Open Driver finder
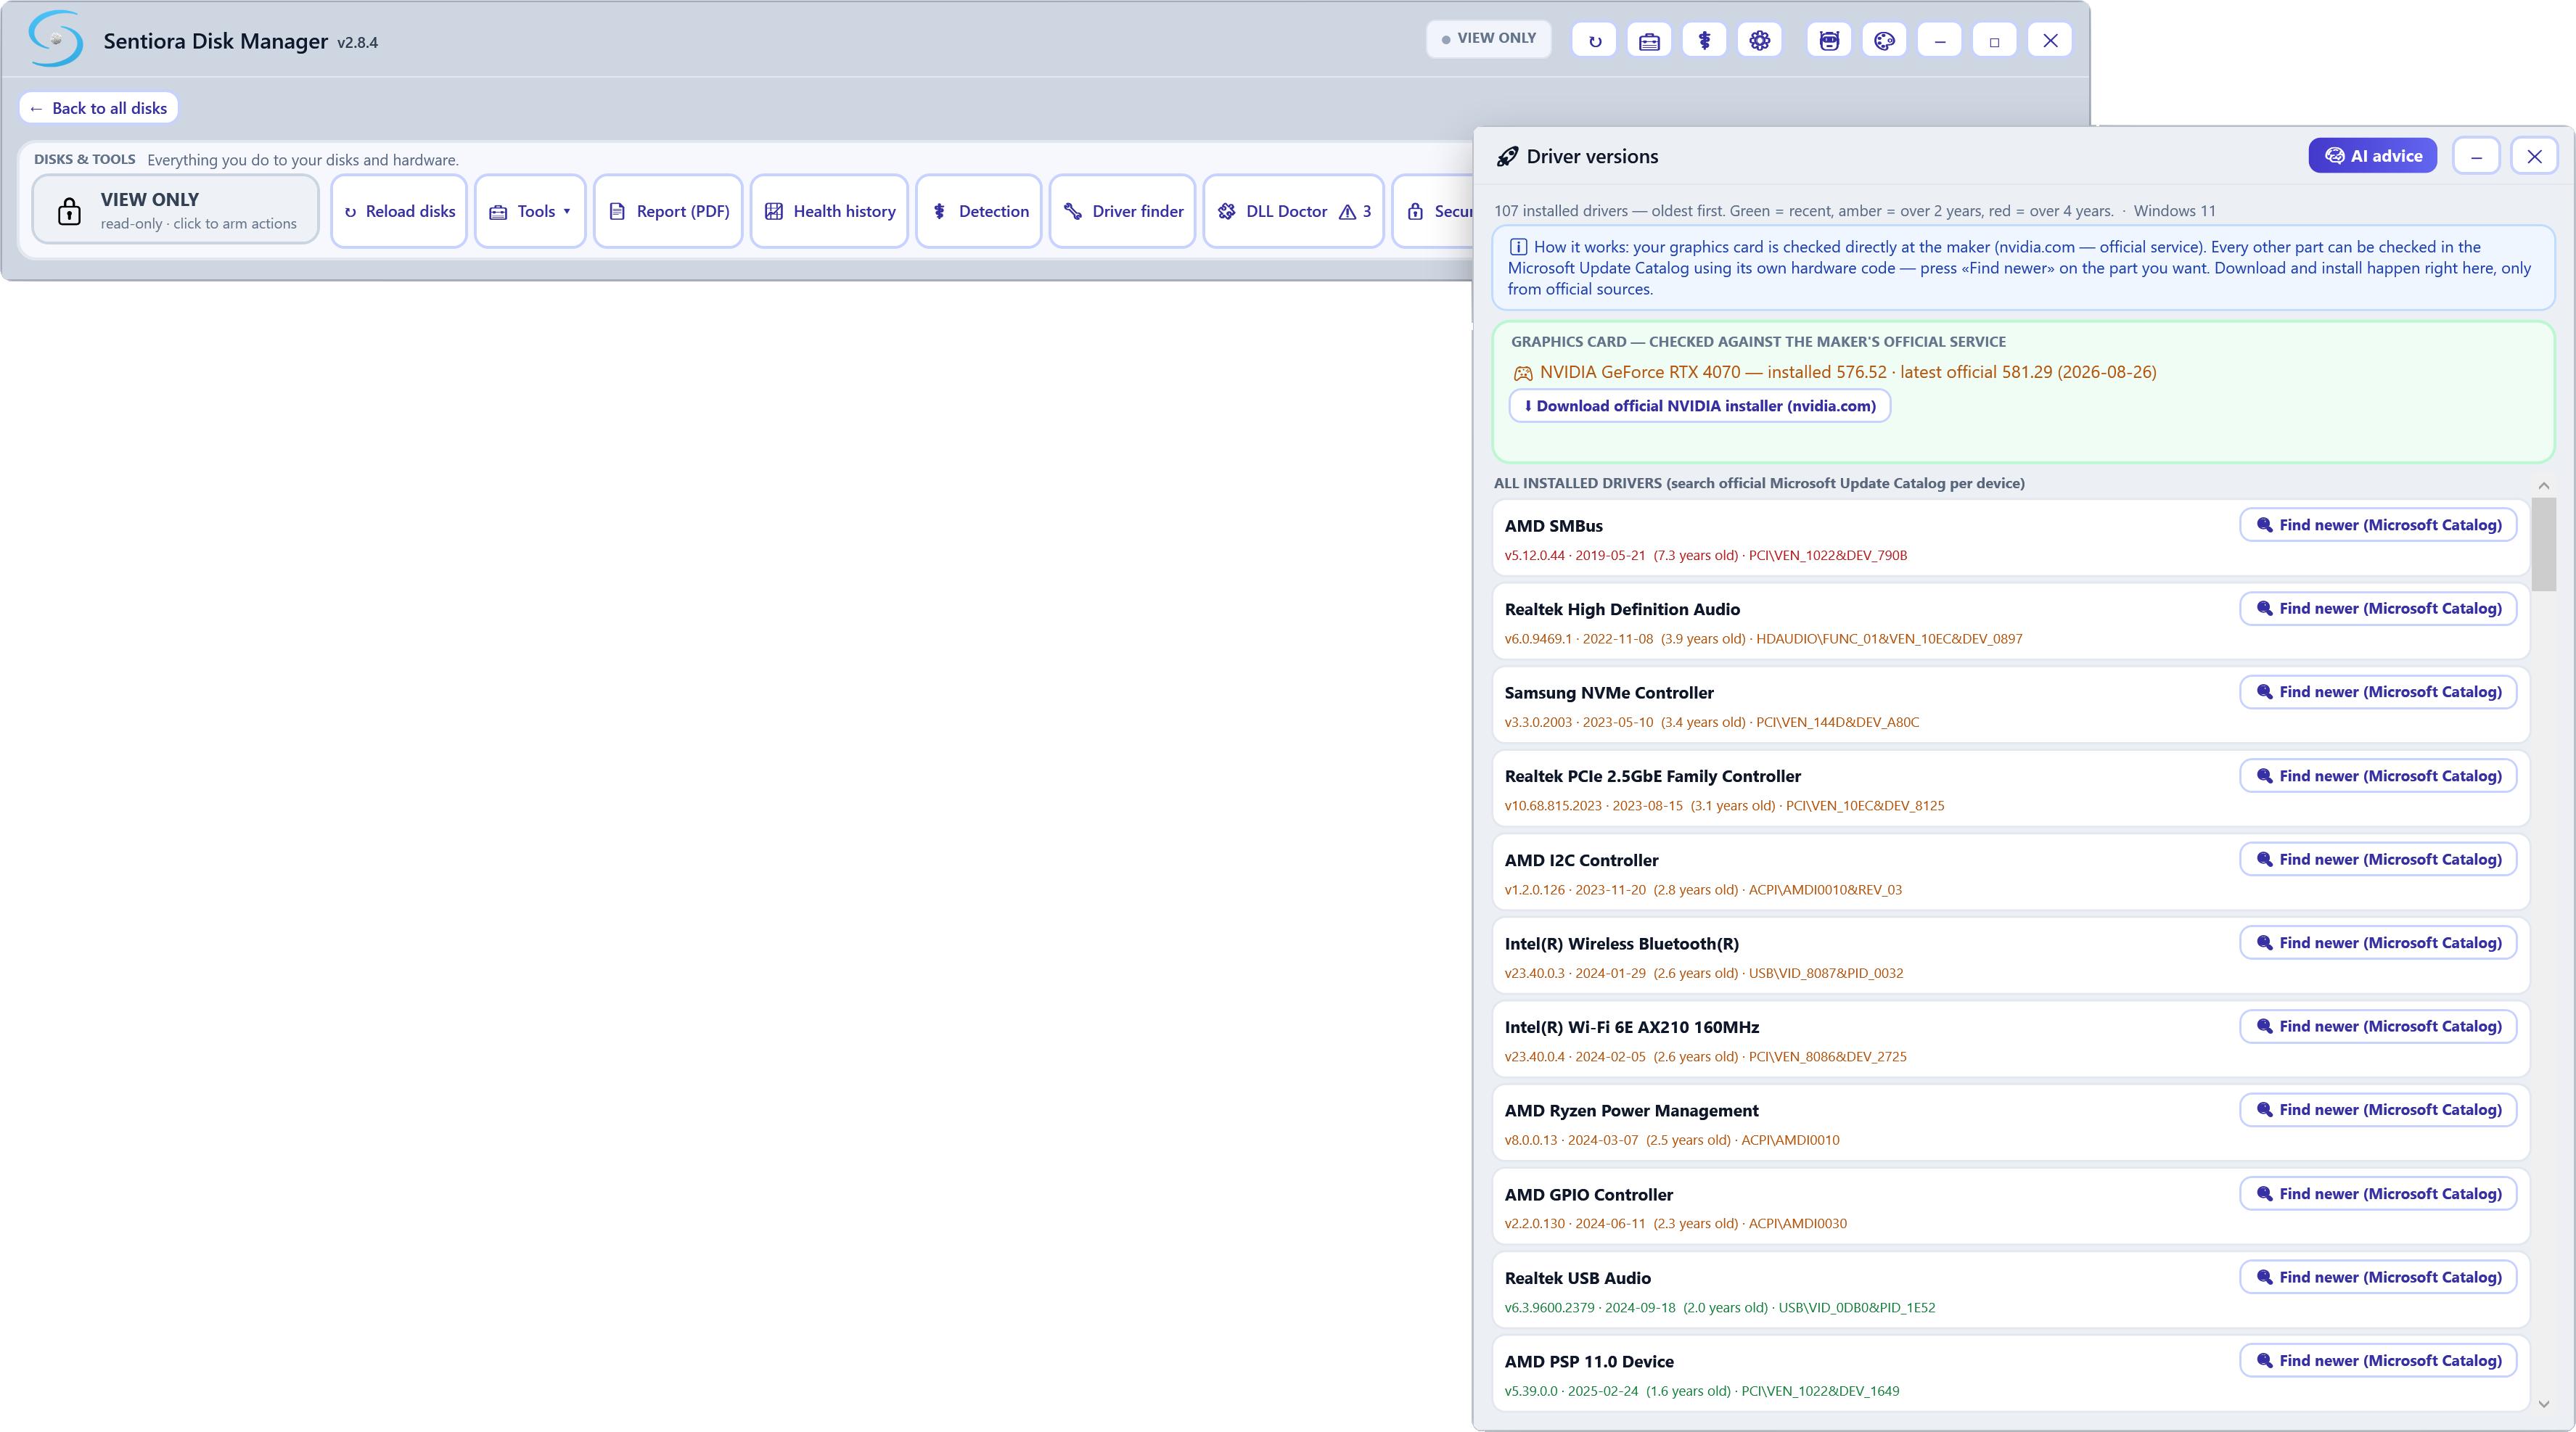Screen dimensions: 2576x1432 1123,211
